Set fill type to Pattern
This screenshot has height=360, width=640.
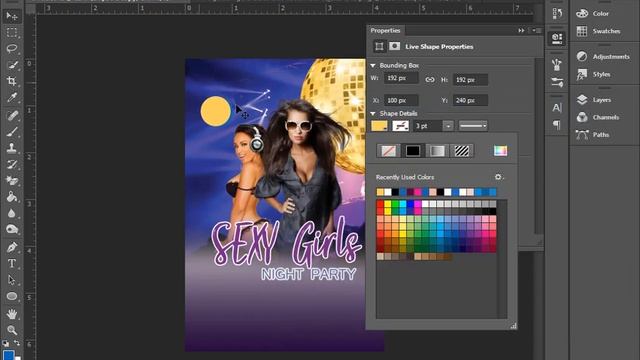point(462,151)
